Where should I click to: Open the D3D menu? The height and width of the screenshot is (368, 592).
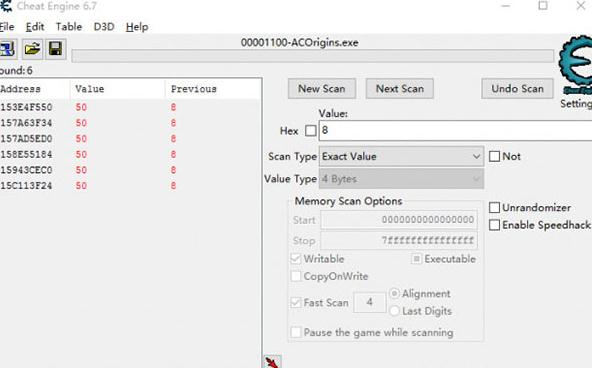click(104, 27)
